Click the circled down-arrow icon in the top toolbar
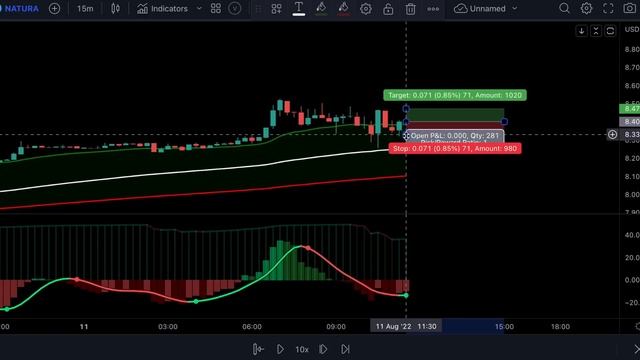Viewport: 640px width, 360px height. (235, 9)
